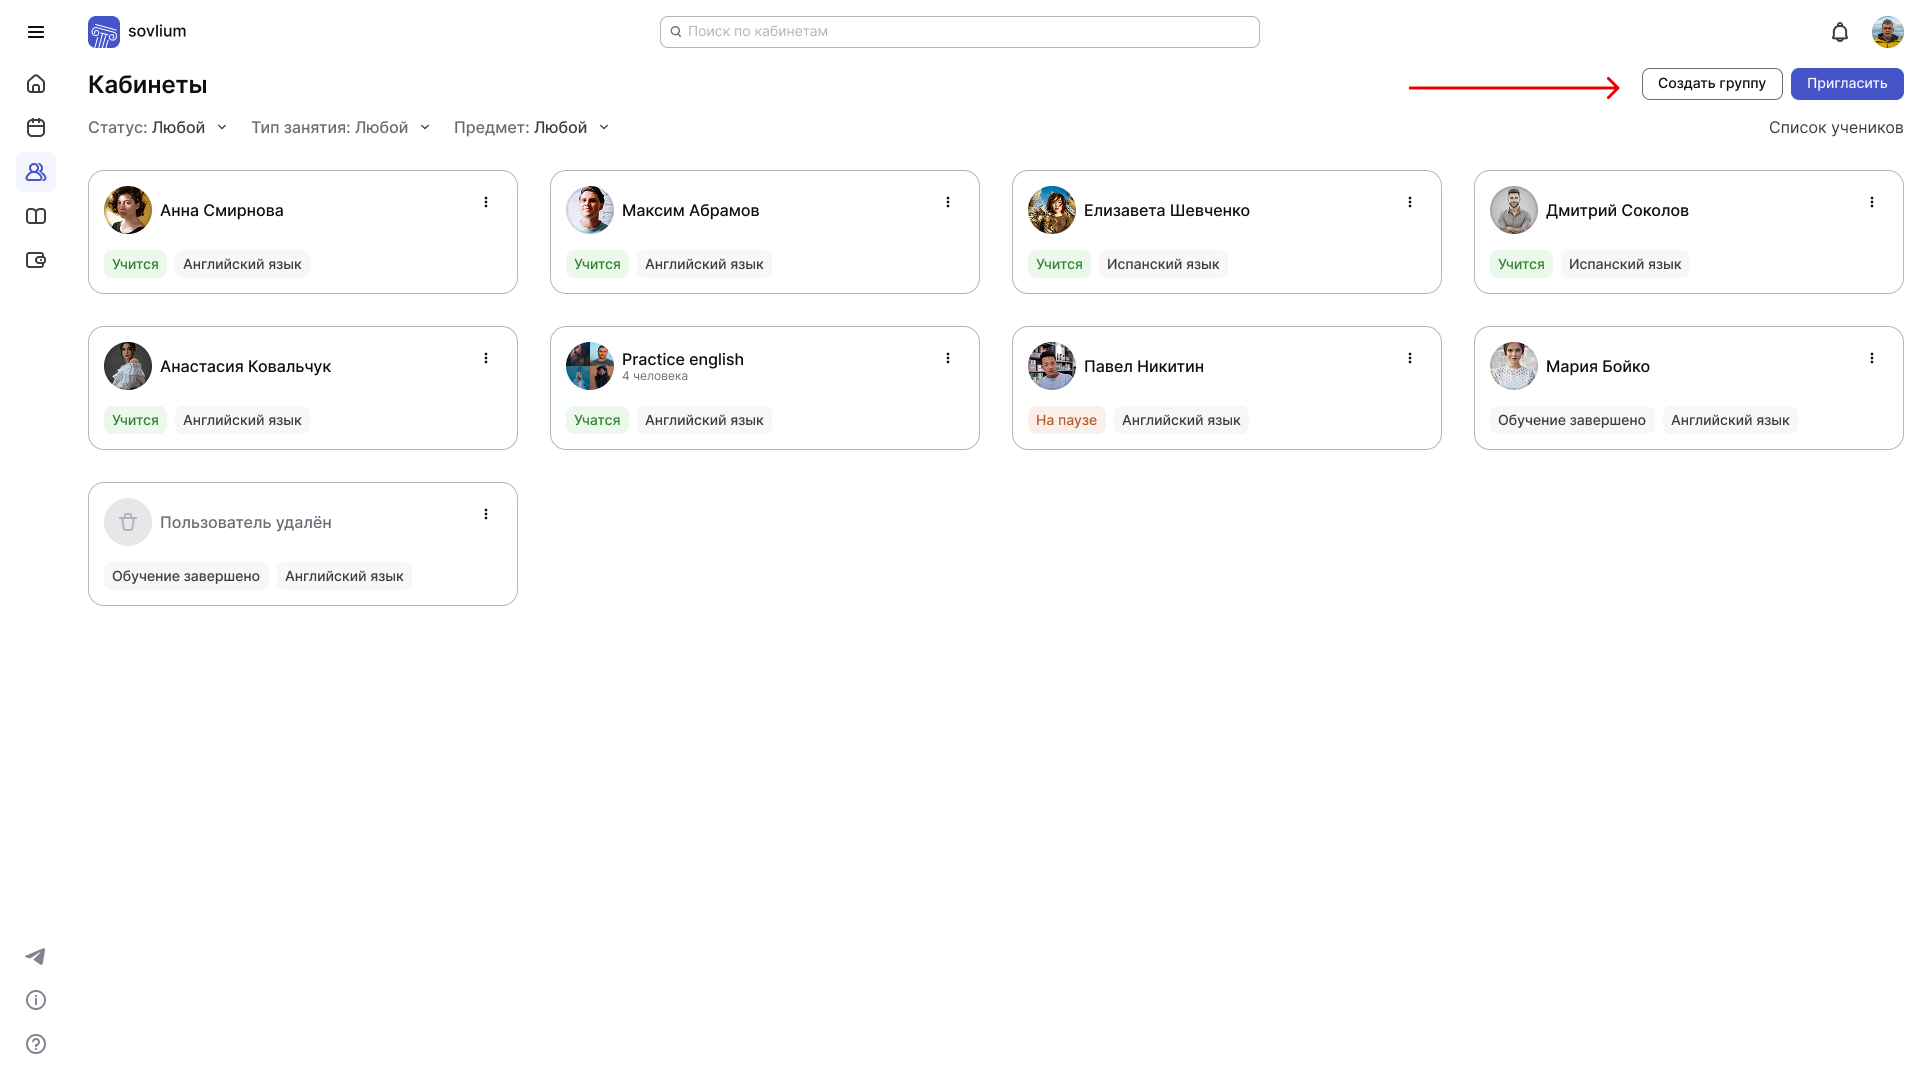Viewport: 1920px width, 1080px height.
Task: Expand the Статус filter dropdown
Action: coord(158,128)
